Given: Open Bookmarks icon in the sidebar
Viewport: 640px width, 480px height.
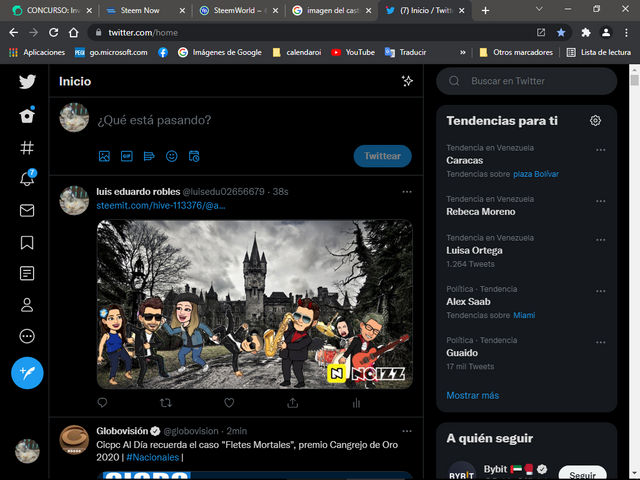Looking at the screenshot, I should click(27, 242).
